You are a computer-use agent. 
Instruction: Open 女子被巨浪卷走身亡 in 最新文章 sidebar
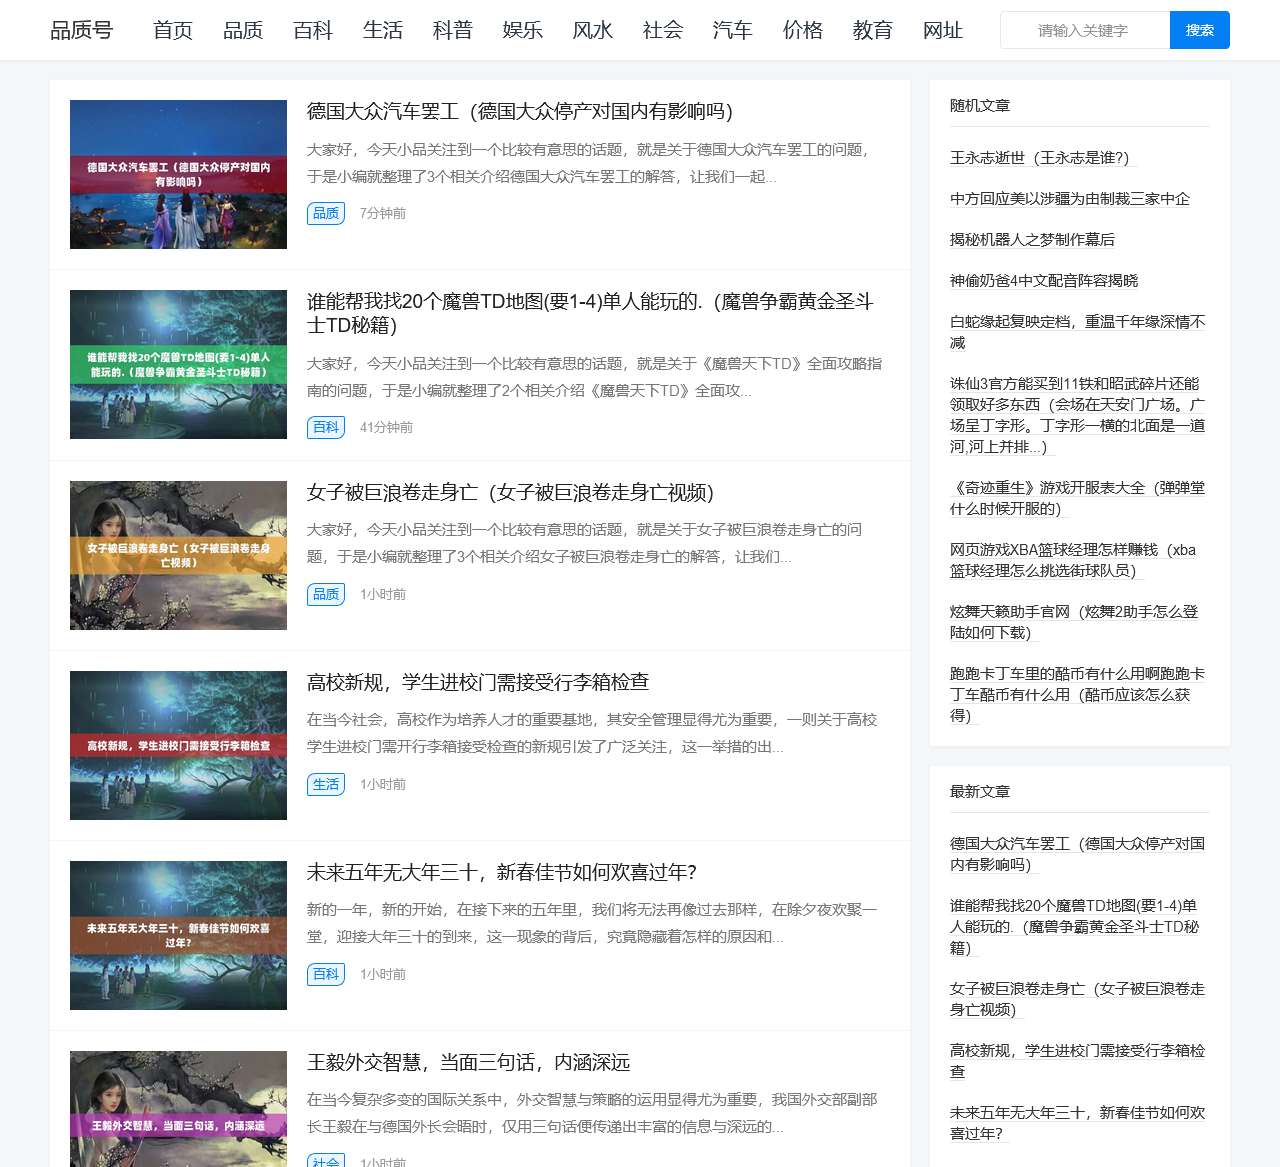(1078, 999)
